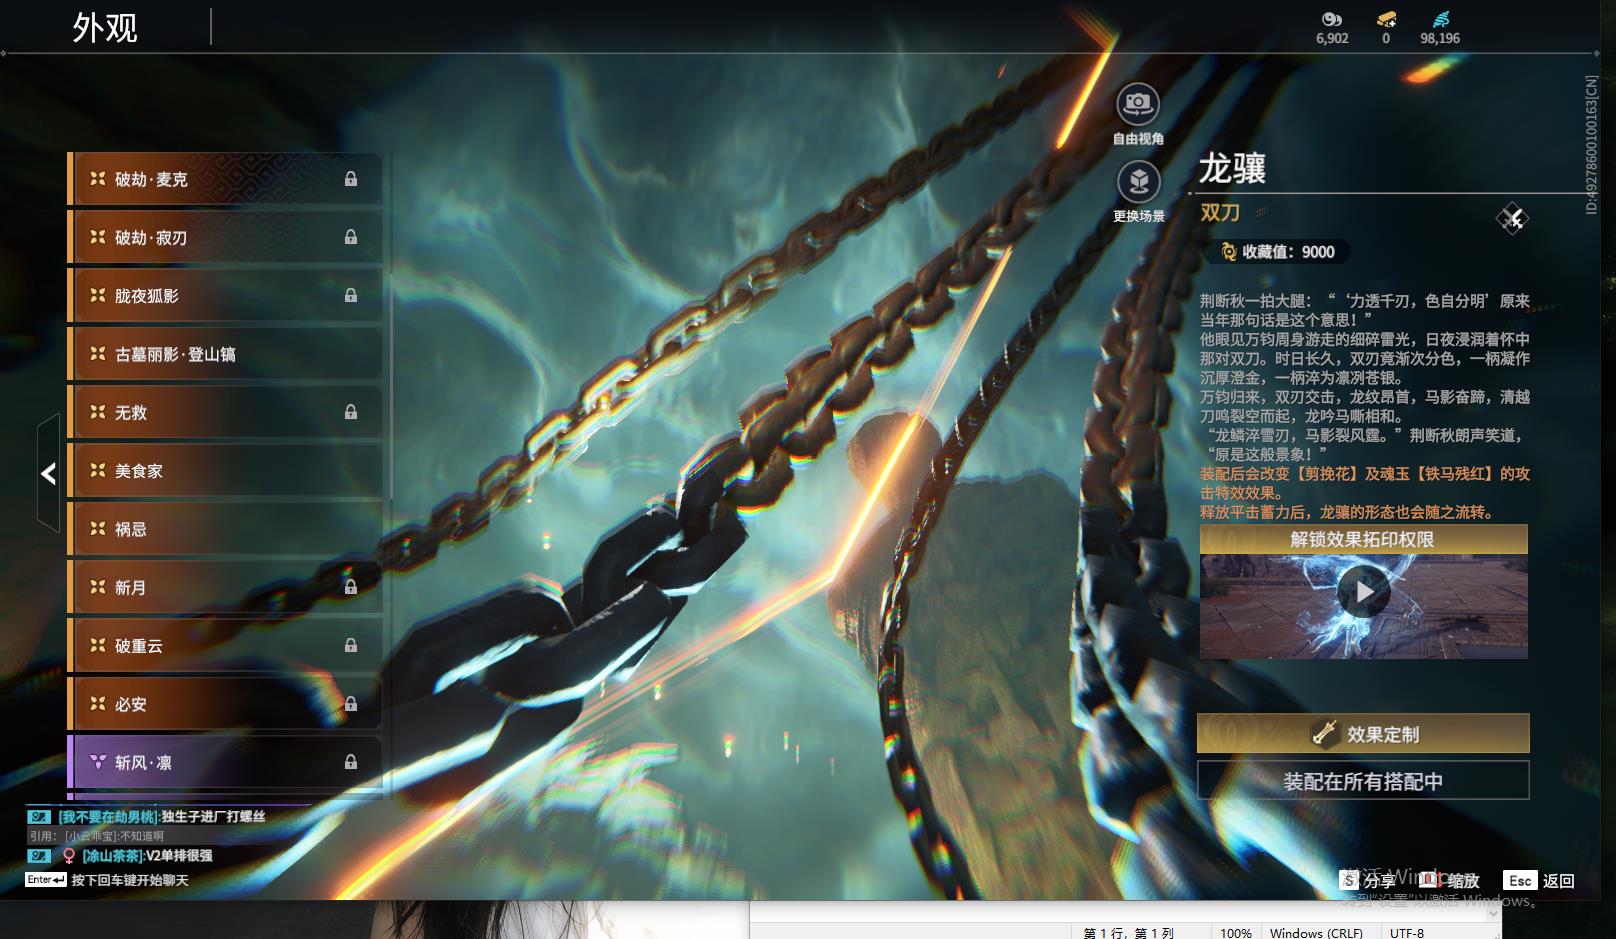Click the 龙骧 weapon skin name
This screenshot has height=939, width=1616.
click(x=1232, y=168)
